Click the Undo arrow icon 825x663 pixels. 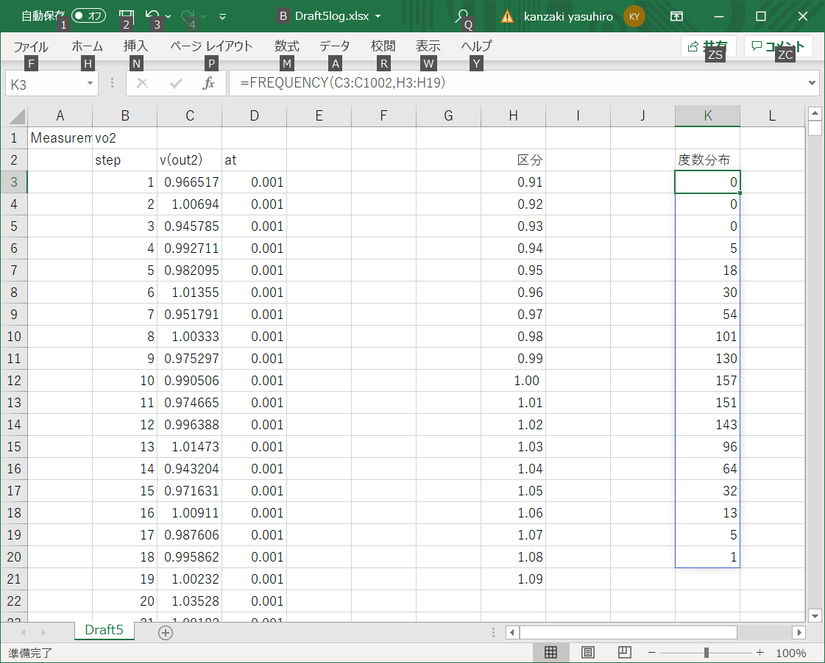tap(152, 16)
